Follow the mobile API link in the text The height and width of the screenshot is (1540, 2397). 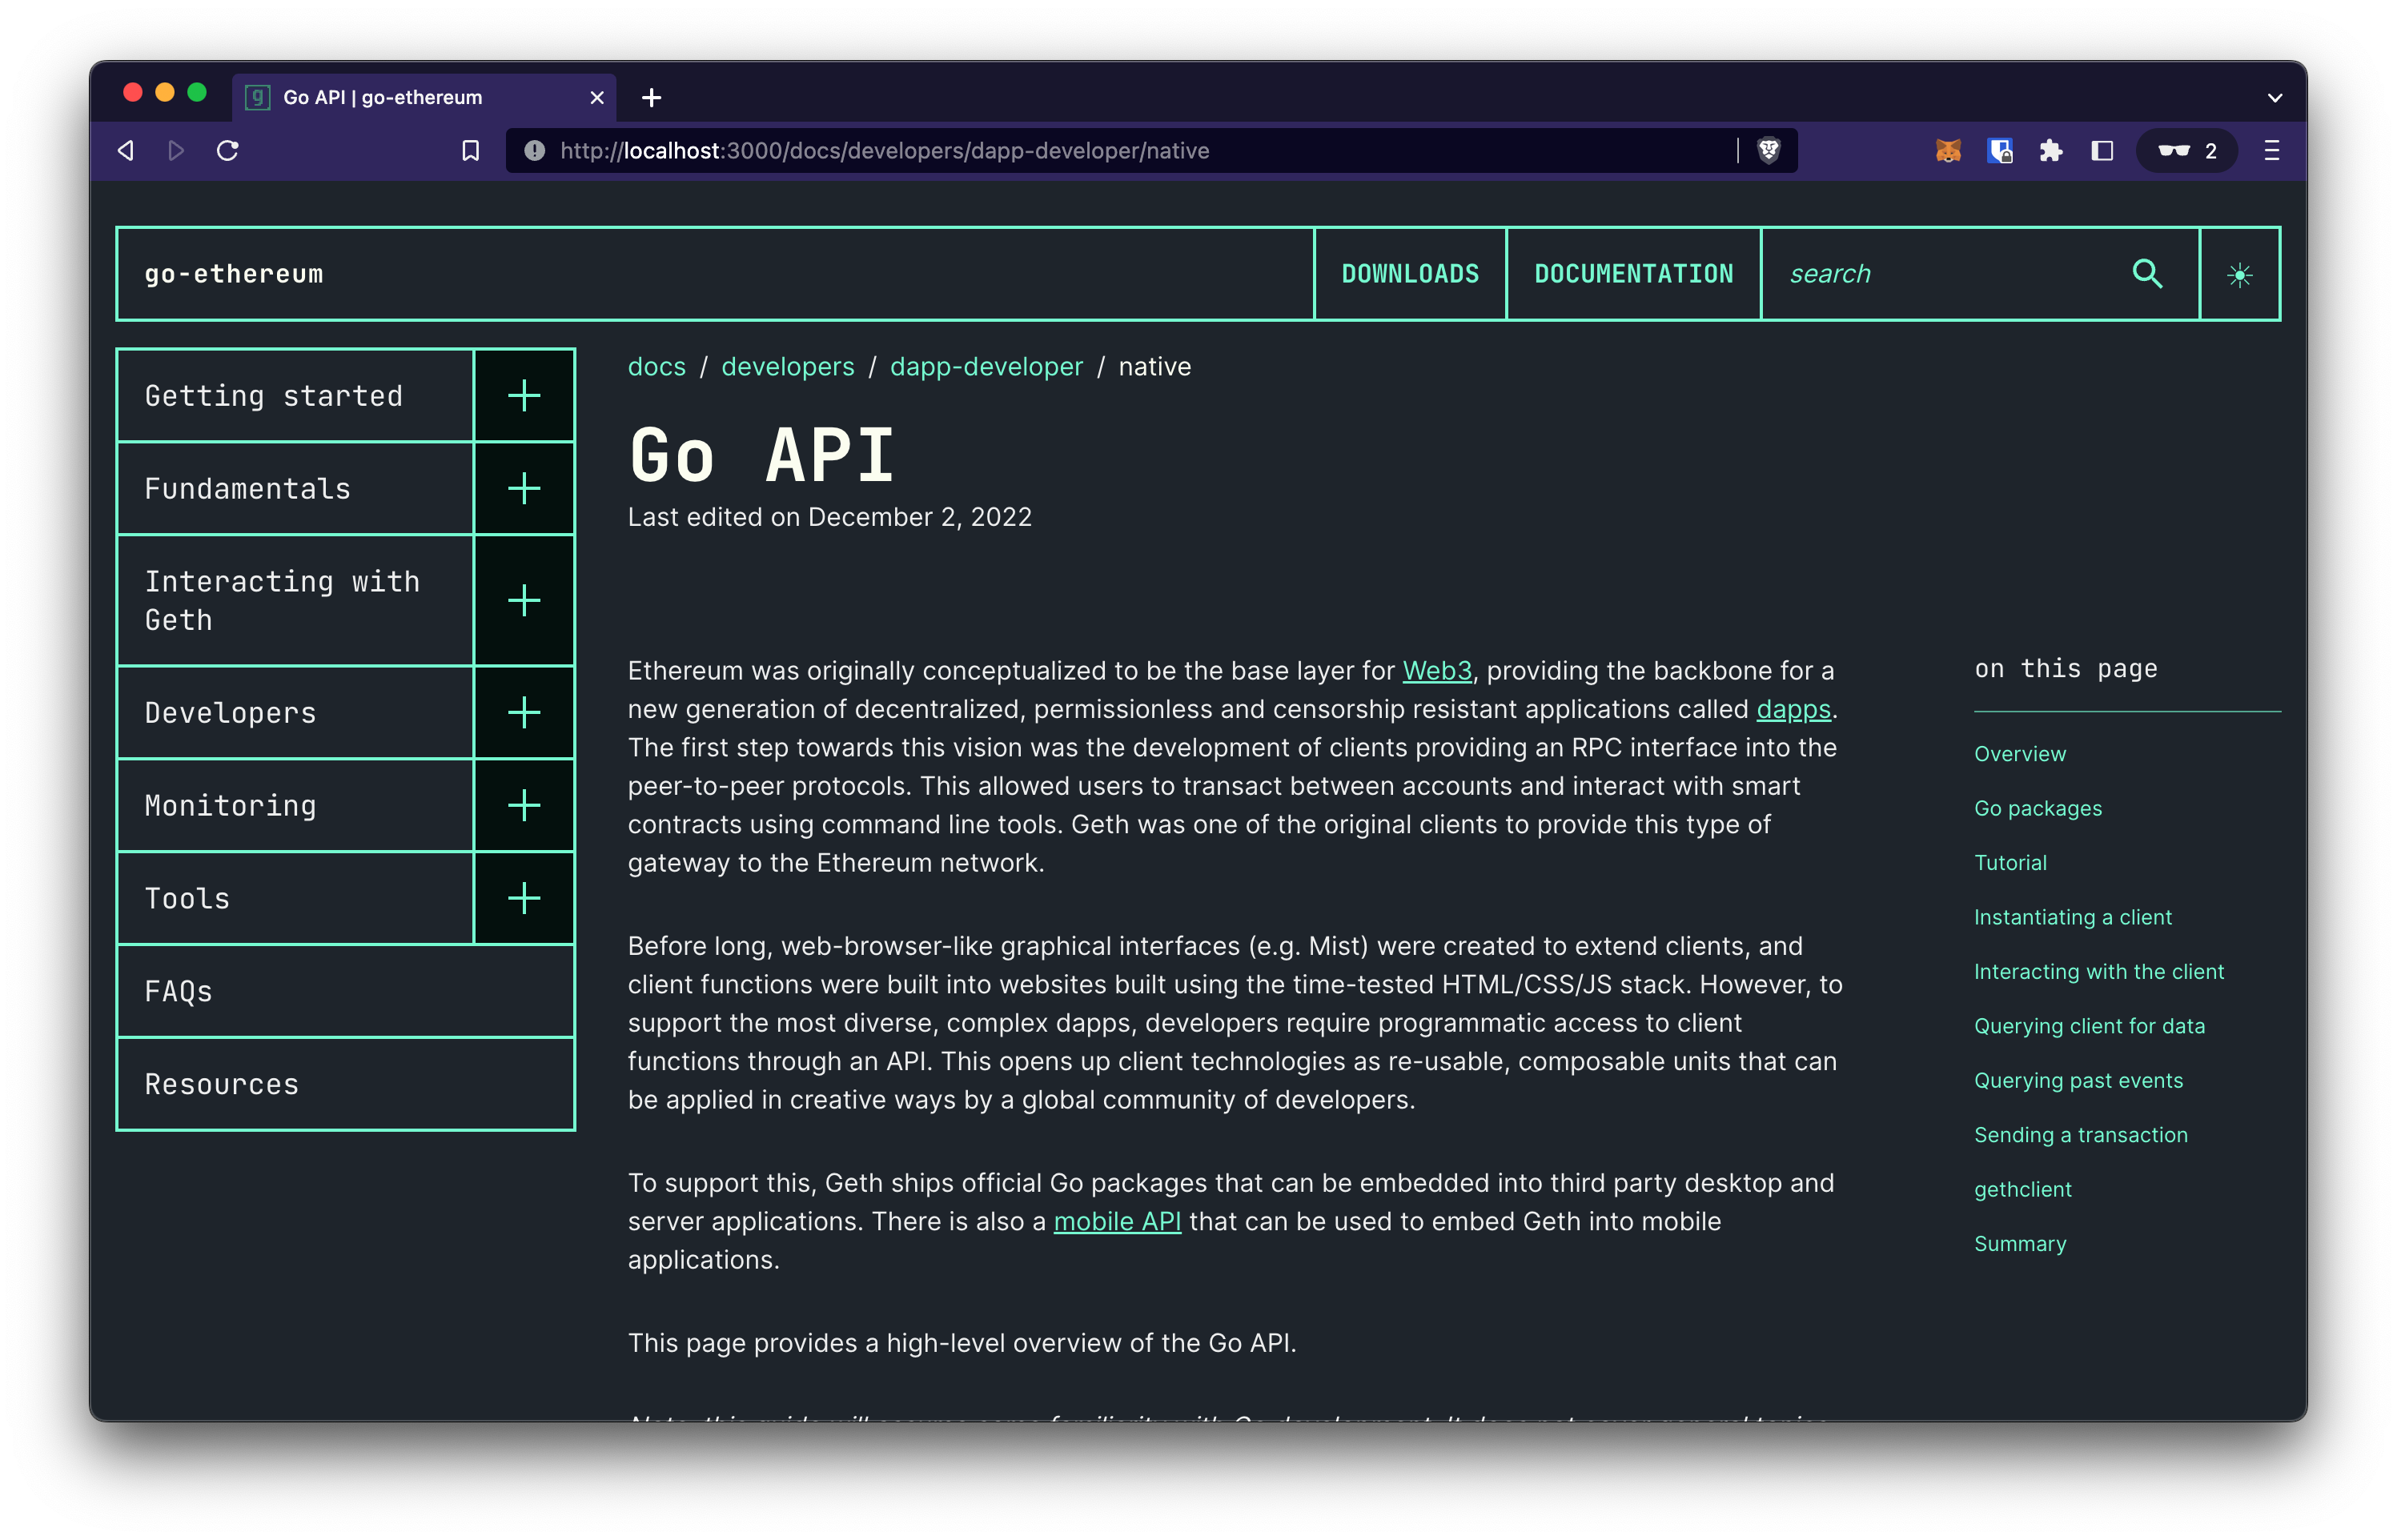click(x=1118, y=1220)
